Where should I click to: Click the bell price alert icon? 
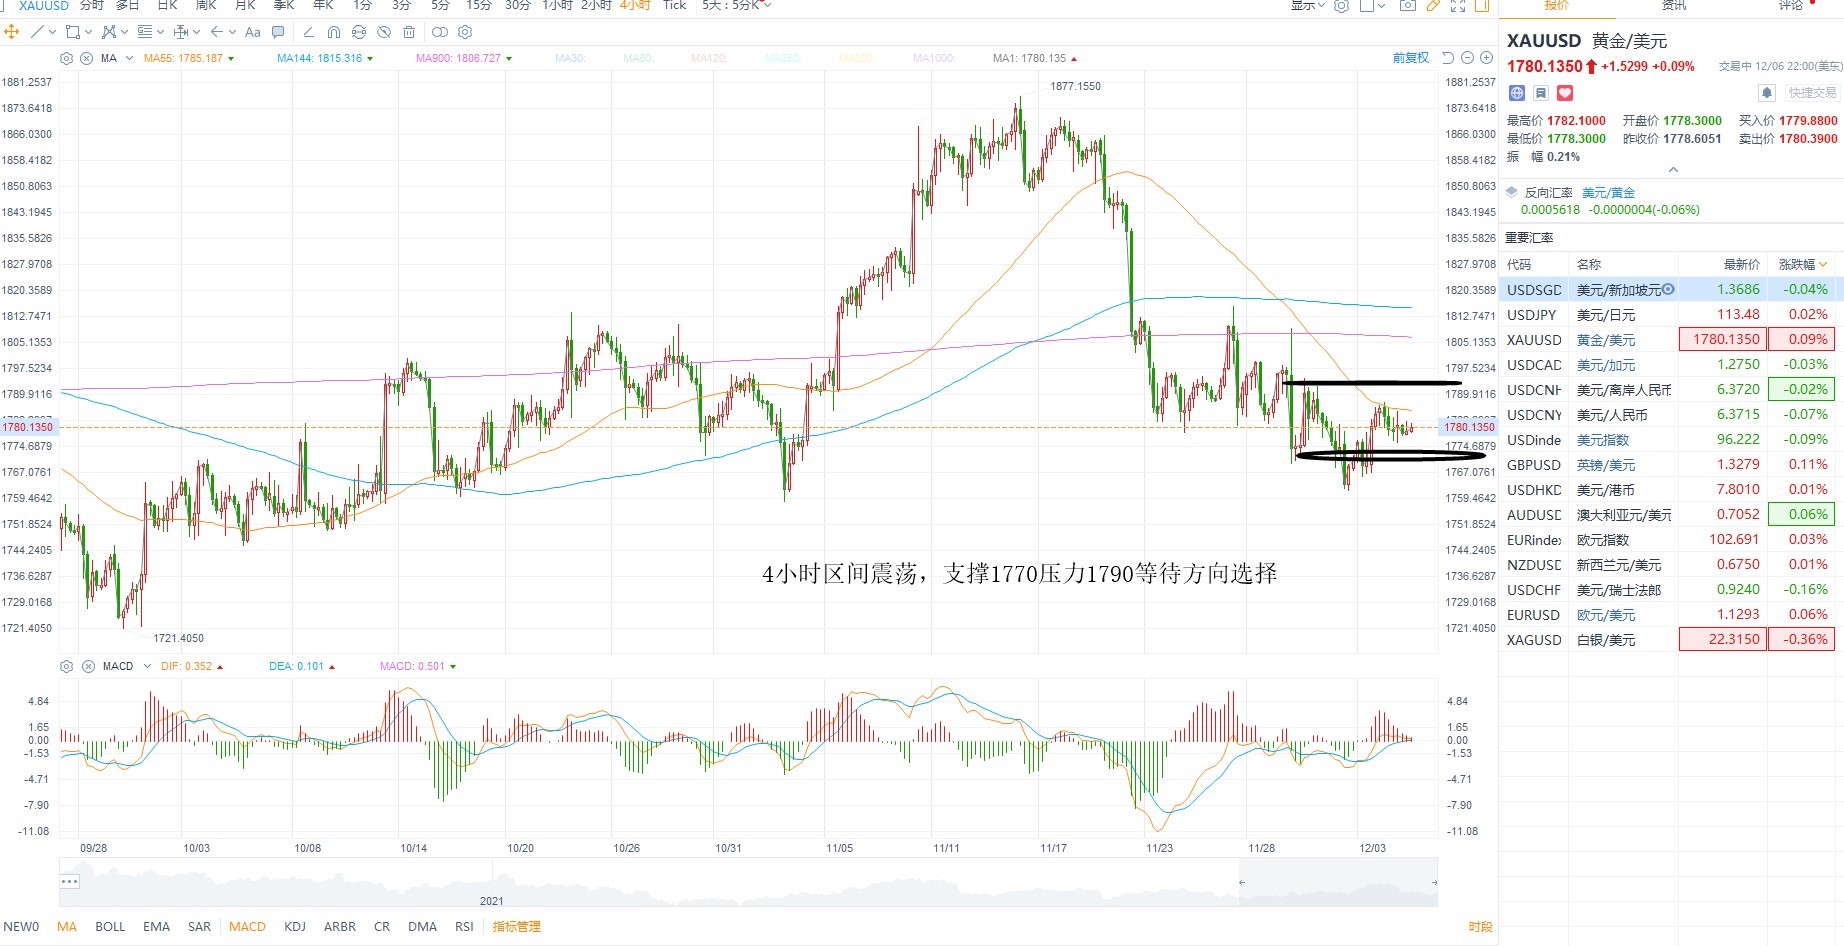1767,93
